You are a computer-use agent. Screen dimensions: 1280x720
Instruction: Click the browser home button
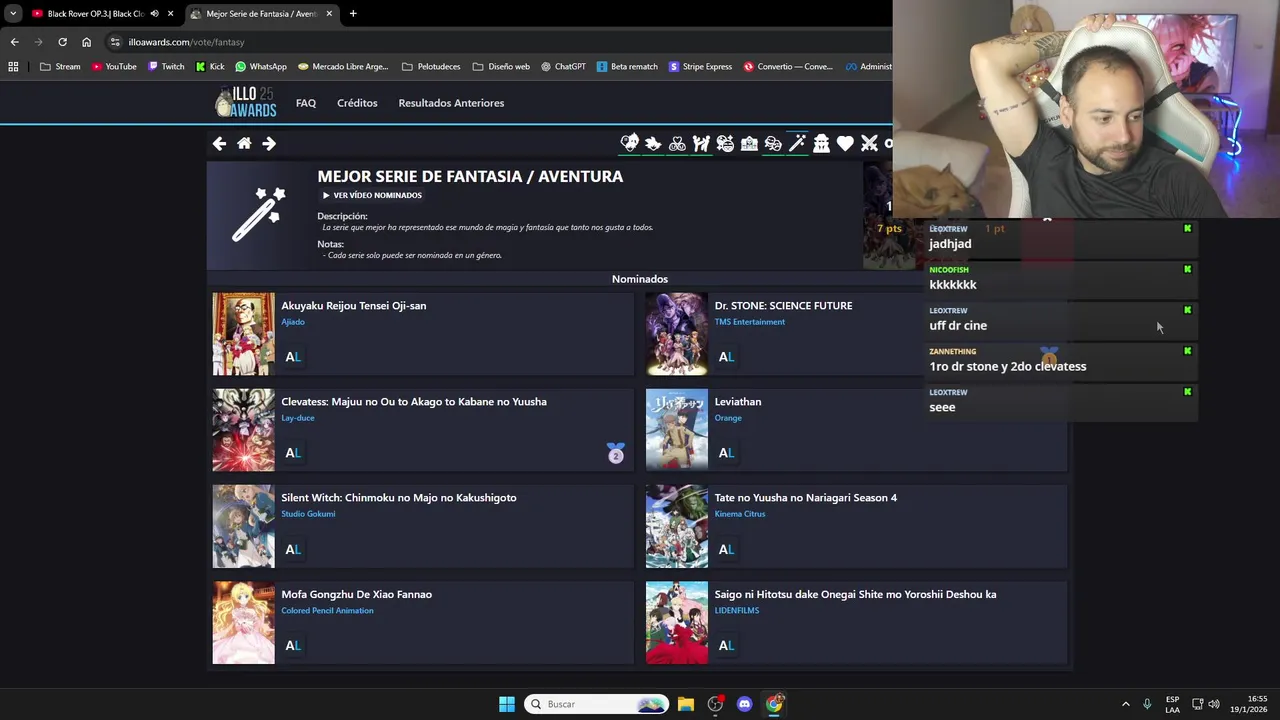coord(87,42)
